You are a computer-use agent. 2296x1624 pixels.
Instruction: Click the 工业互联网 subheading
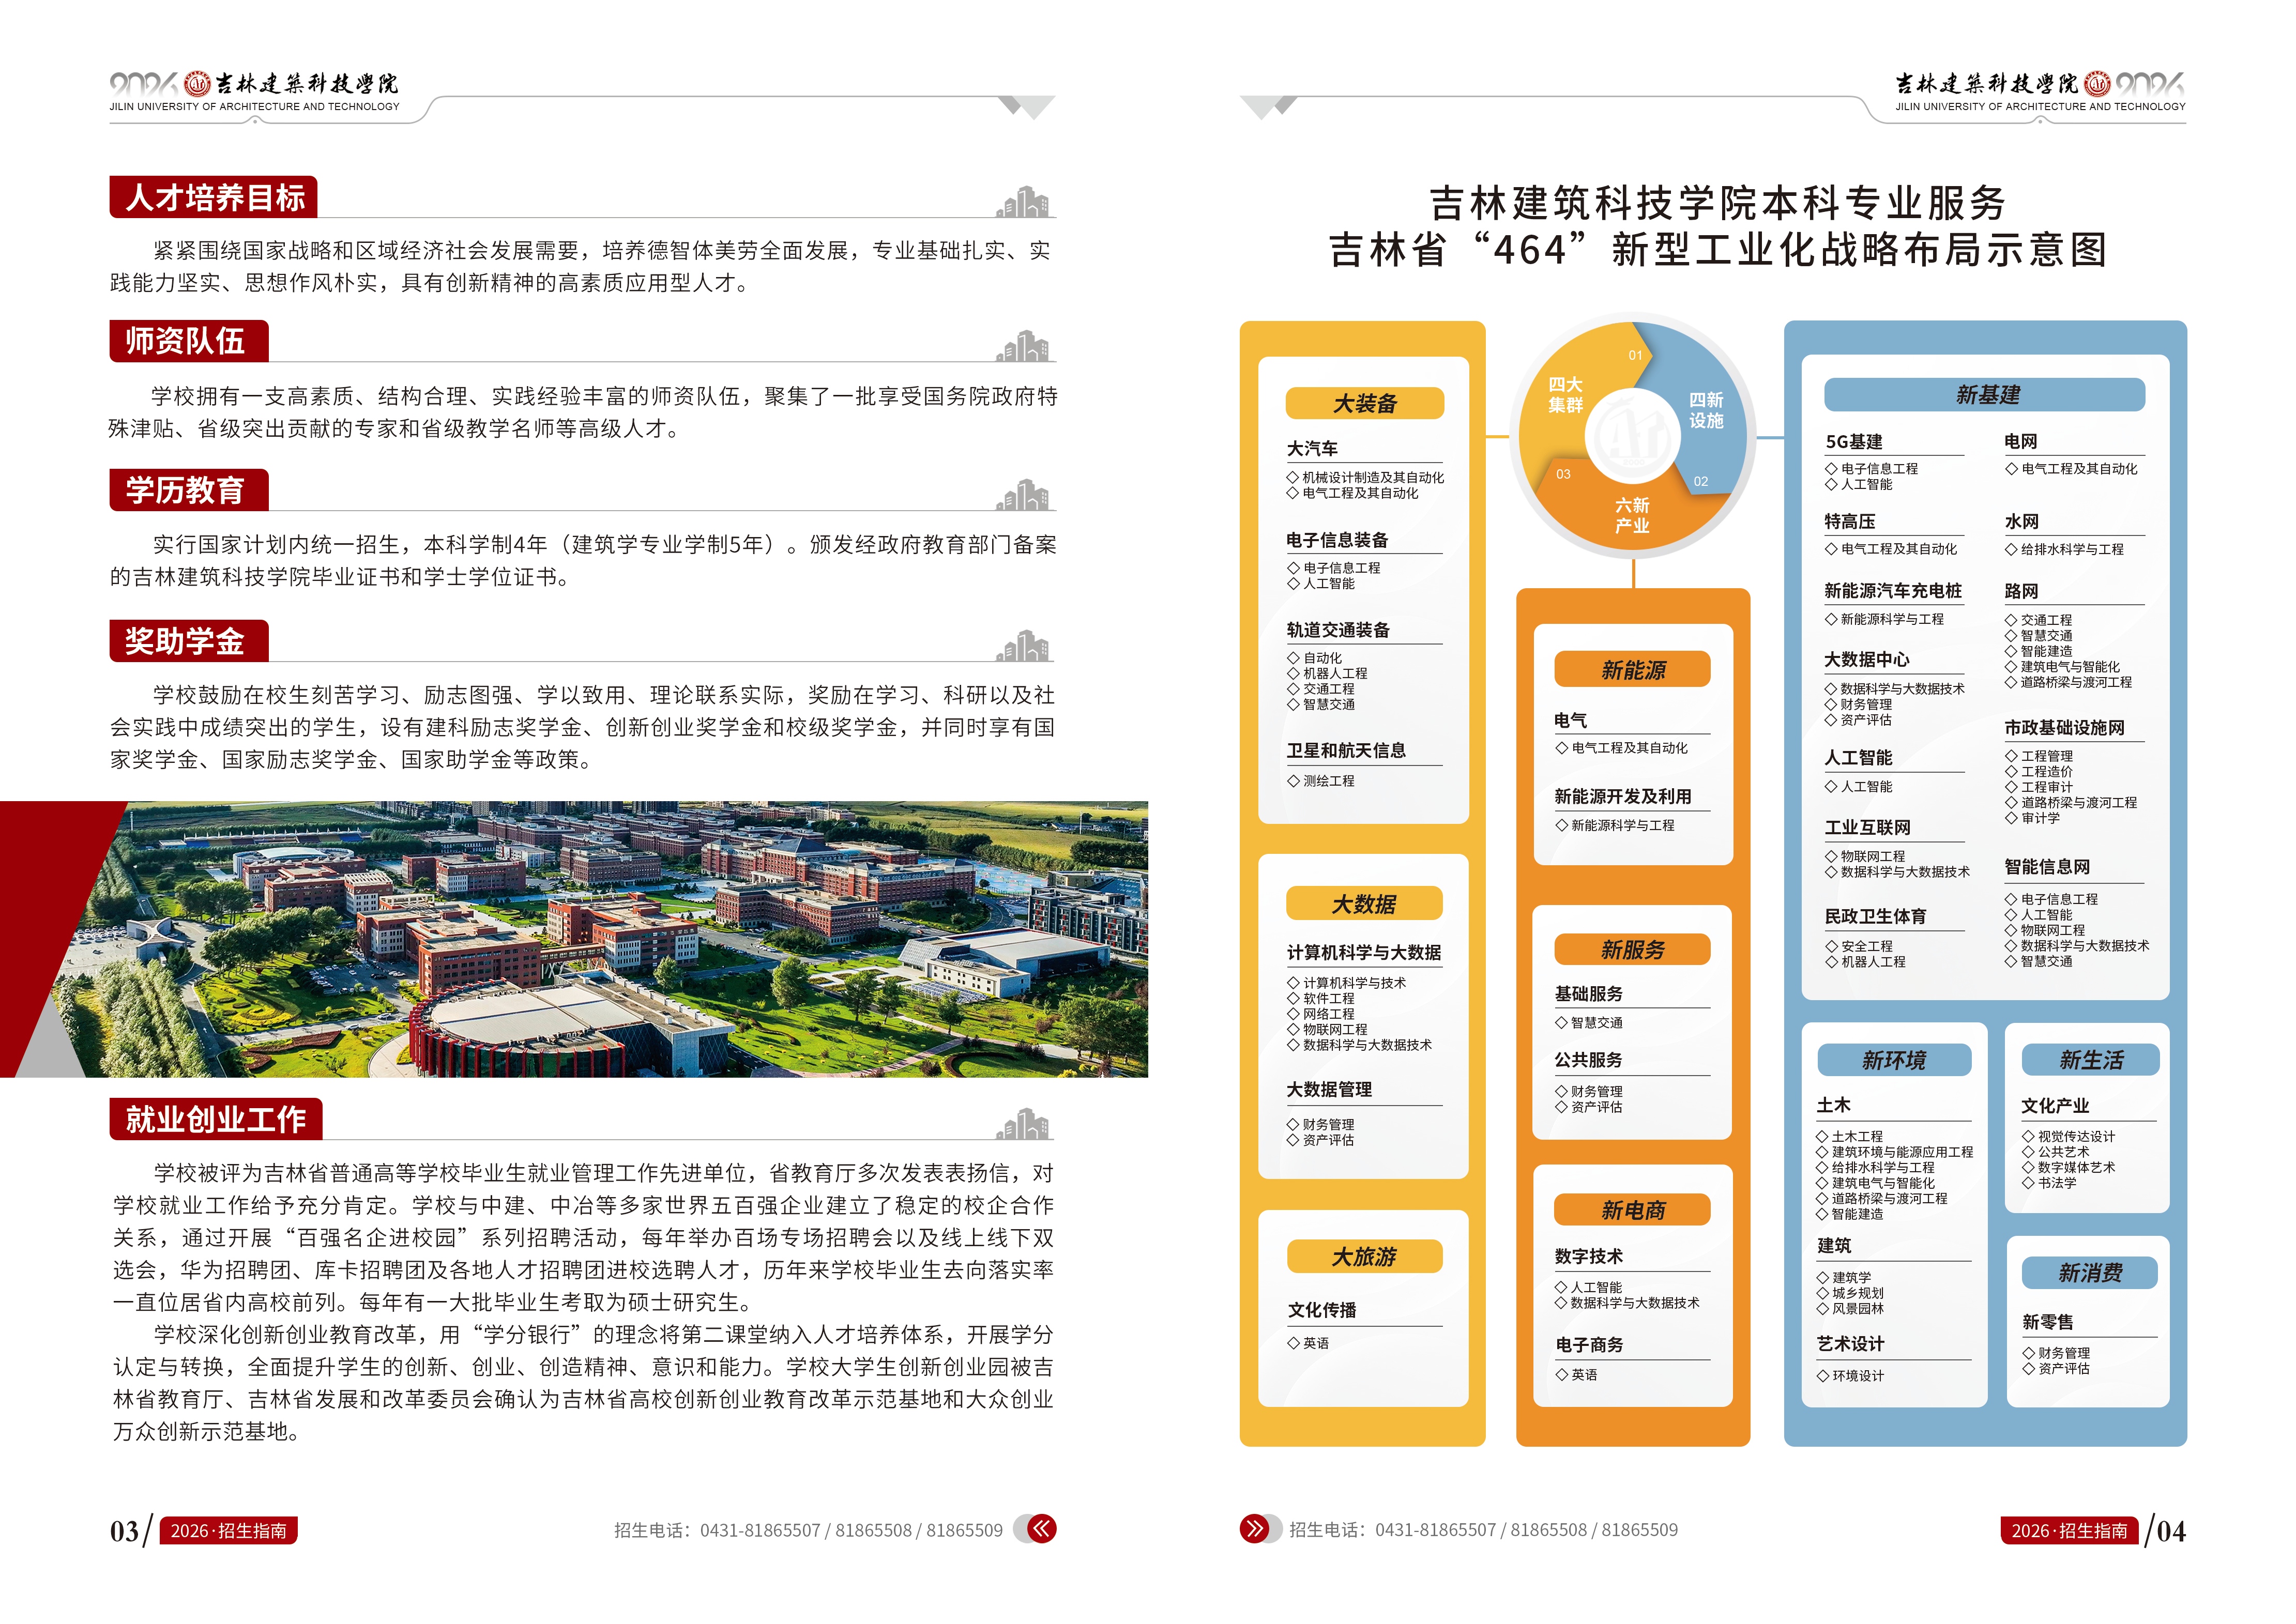coord(1867,827)
